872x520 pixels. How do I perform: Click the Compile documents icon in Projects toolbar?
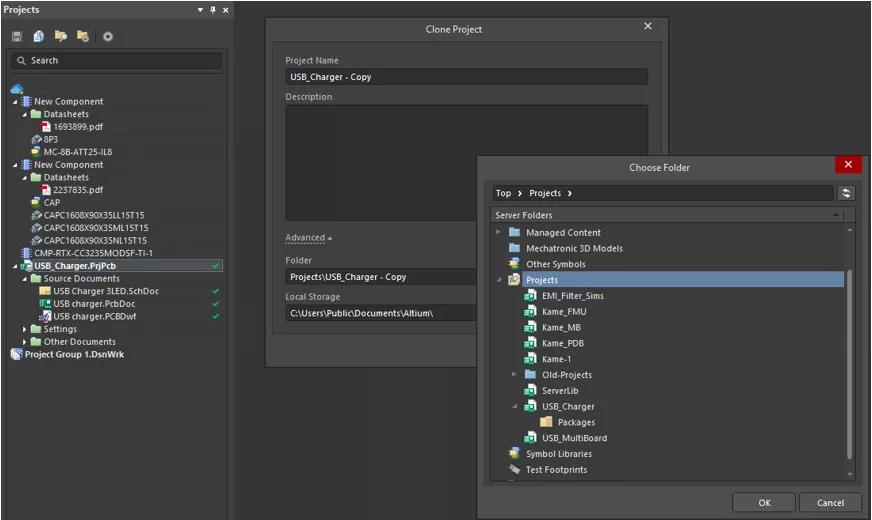click(x=39, y=36)
